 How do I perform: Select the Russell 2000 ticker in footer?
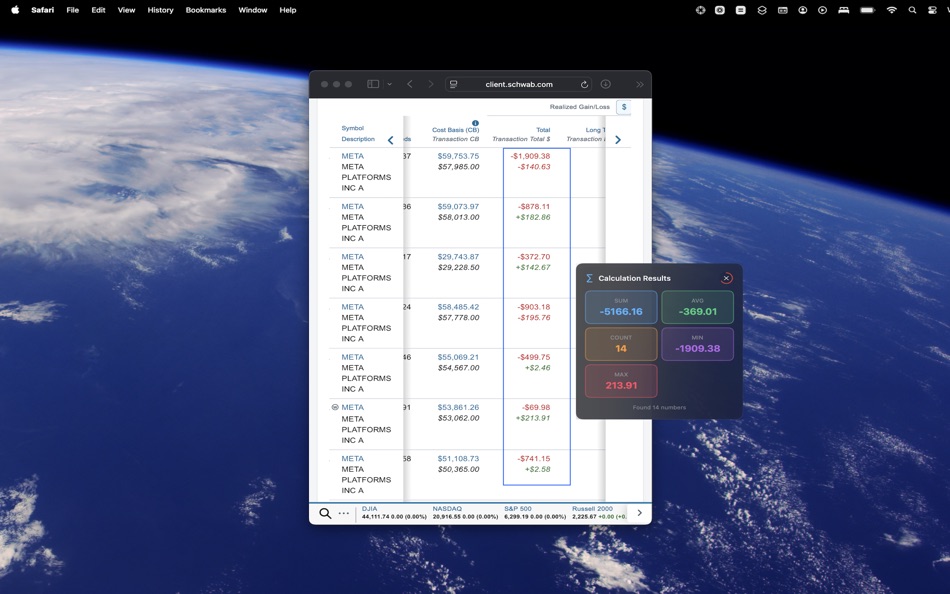[599, 513]
